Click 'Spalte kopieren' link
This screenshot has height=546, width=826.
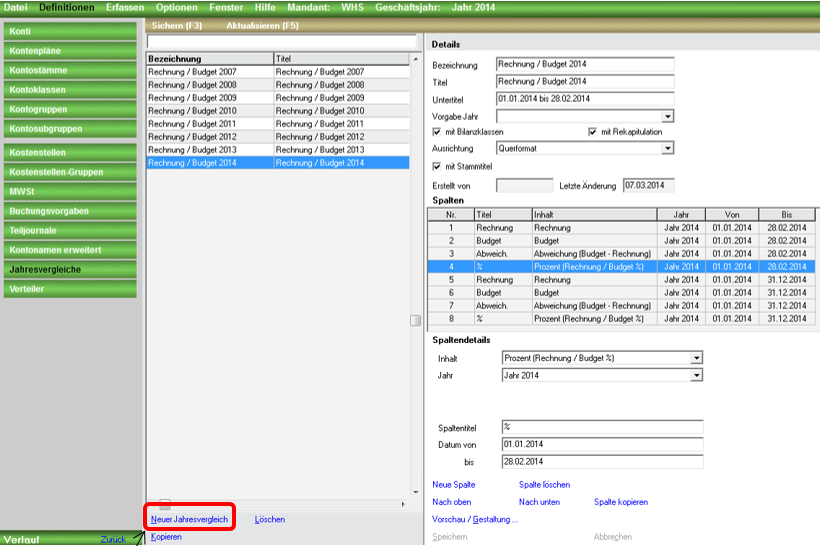(x=620, y=502)
